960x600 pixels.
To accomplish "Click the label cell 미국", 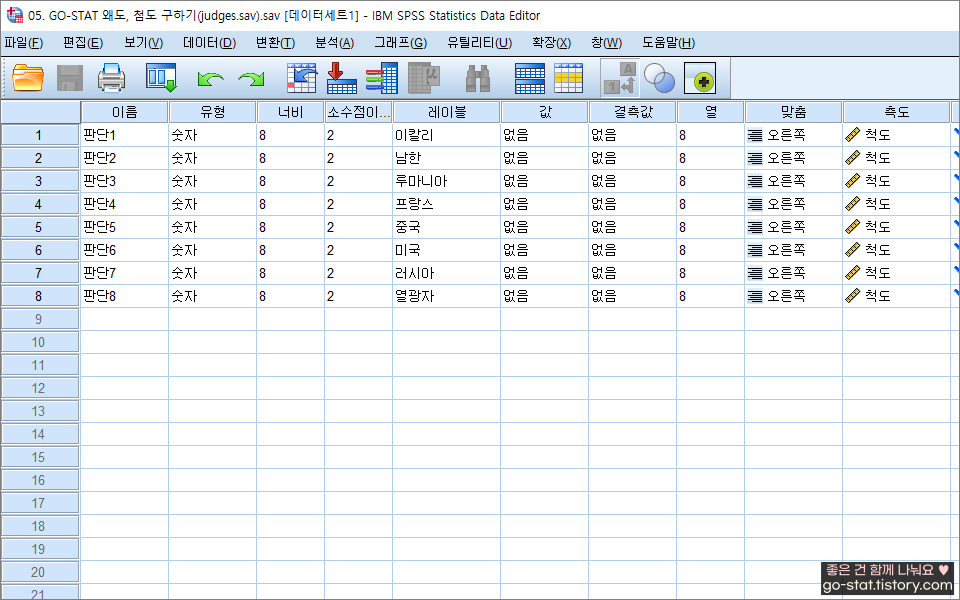I will click(x=447, y=250).
